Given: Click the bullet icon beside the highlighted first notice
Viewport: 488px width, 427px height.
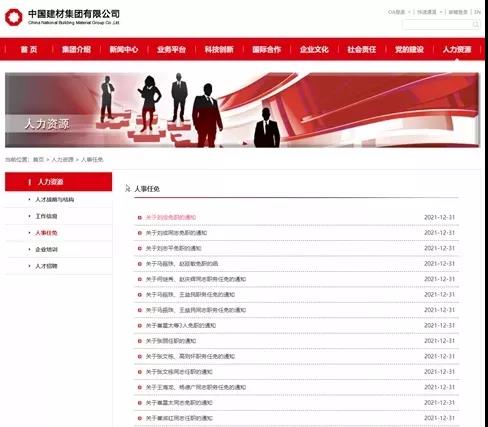Looking at the screenshot, I should (x=140, y=218).
